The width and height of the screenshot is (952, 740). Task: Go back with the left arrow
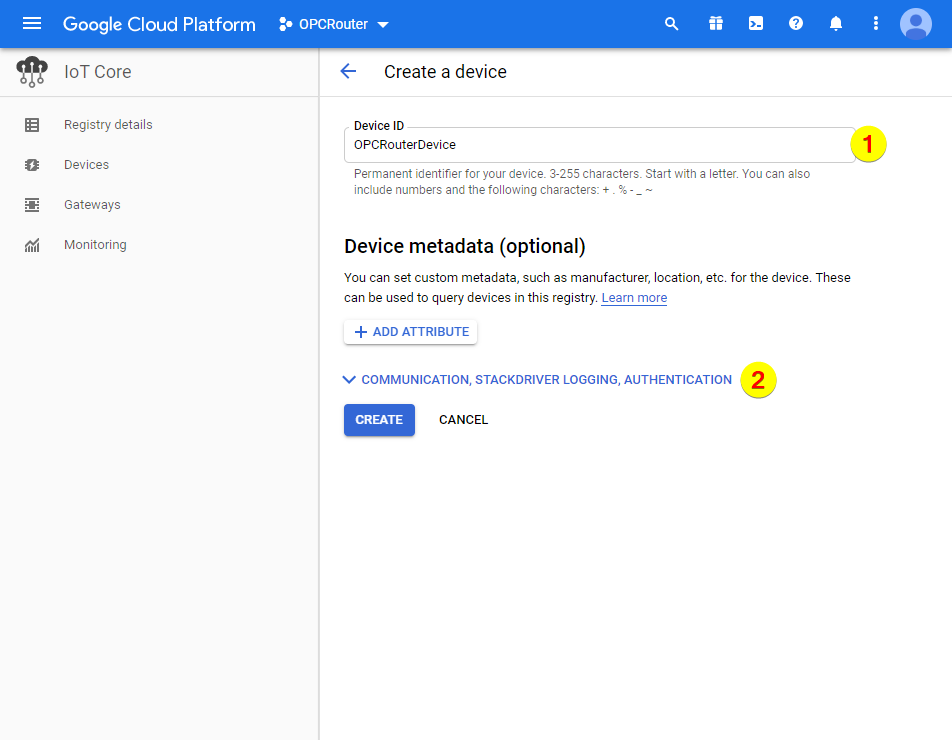(x=348, y=72)
